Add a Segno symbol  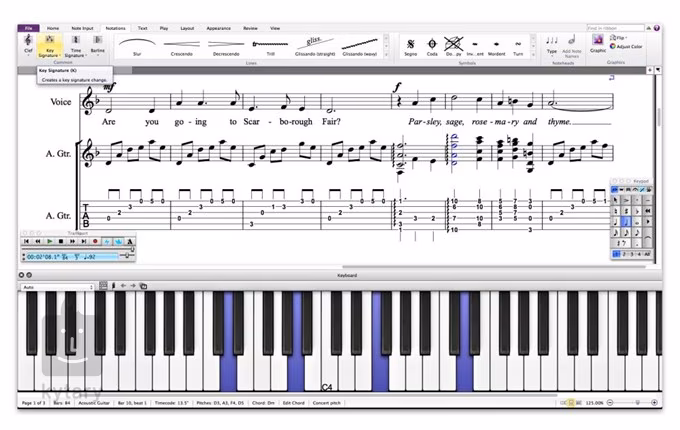click(x=410, y=46)
